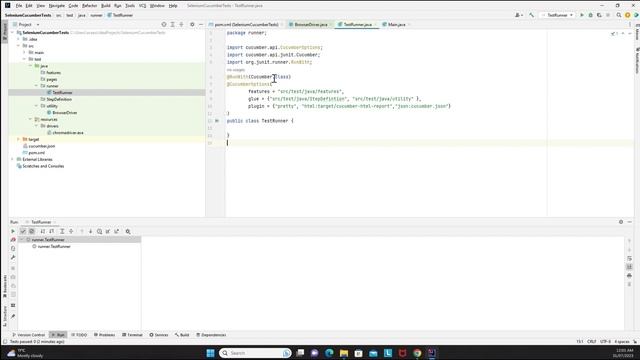
Task: Import tests from file icon in Run toolbar
Action: pos(108,231)
